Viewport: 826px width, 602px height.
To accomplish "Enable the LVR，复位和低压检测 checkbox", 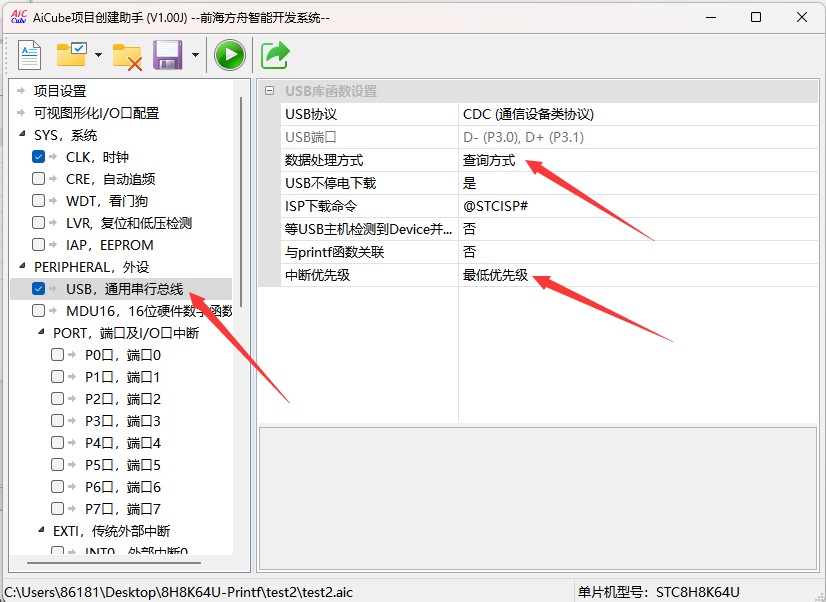I will pyautogui.click(x=38, y=223).
